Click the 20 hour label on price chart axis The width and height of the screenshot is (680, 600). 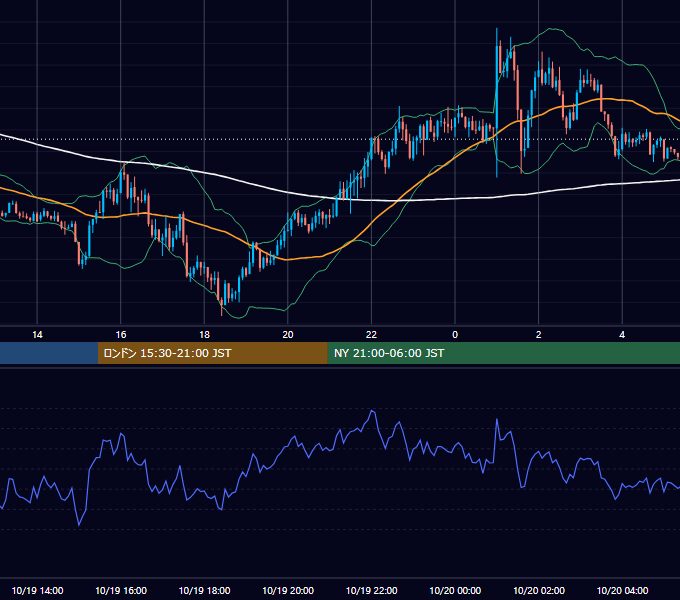(288, 335)
